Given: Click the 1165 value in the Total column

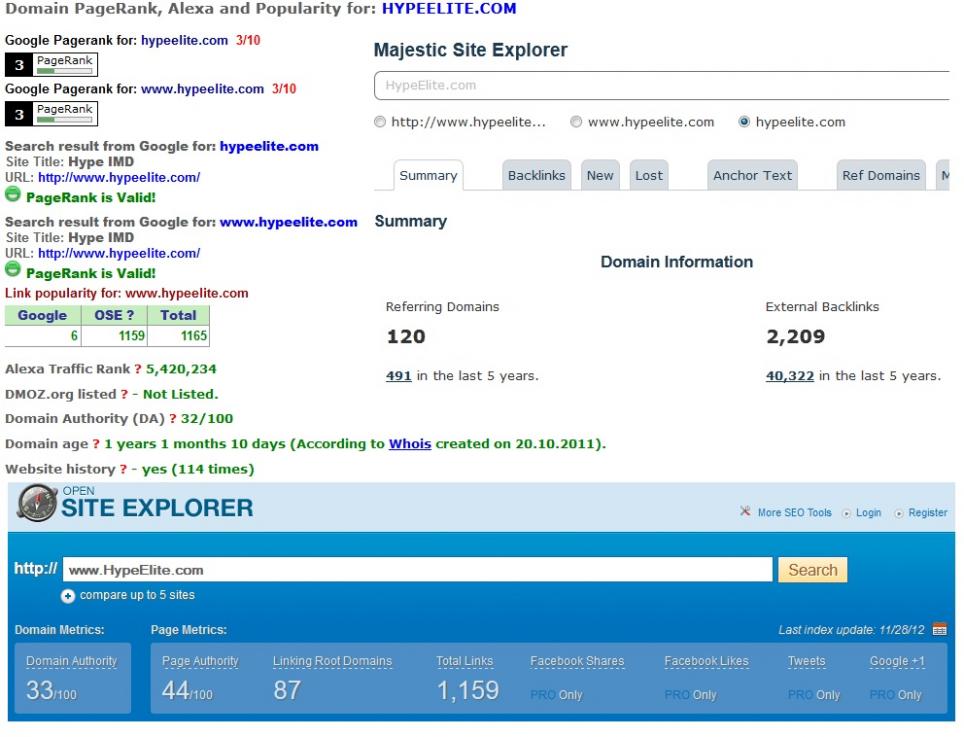Looking at the screenshot, I should pyautogui.click(x=194, y=336).
